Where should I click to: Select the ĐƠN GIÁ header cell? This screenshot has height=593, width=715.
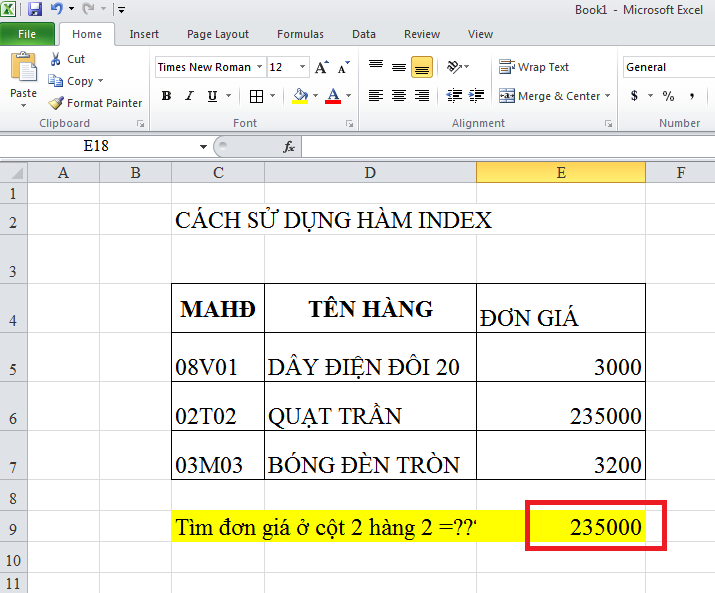[561, 308]
